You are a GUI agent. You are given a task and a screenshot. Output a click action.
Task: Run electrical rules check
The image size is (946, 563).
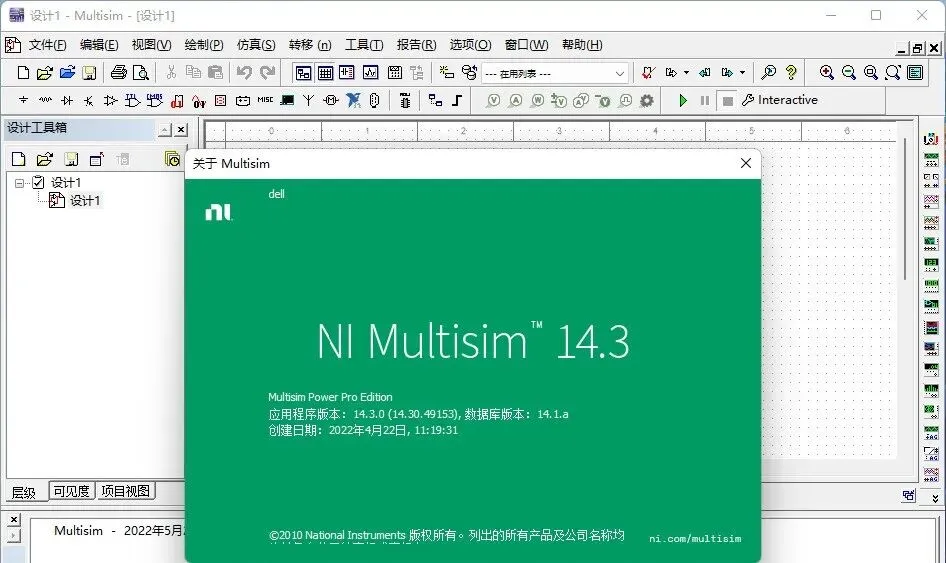tap(649, 73)
